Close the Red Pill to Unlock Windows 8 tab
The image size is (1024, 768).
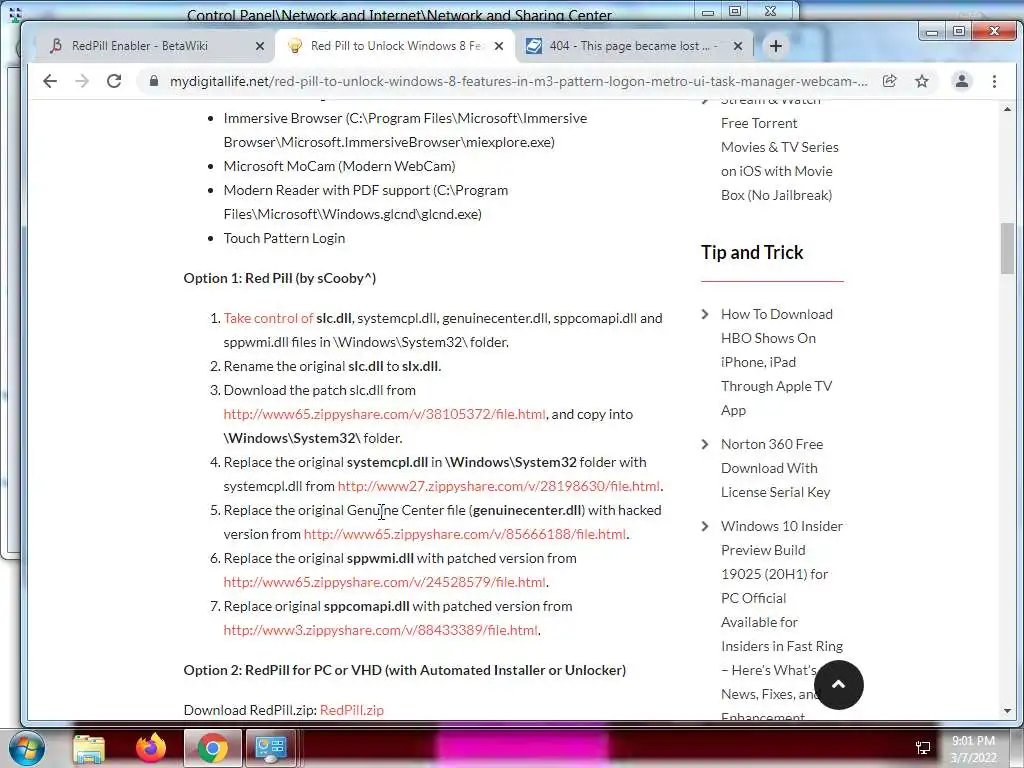coord(498,46)
